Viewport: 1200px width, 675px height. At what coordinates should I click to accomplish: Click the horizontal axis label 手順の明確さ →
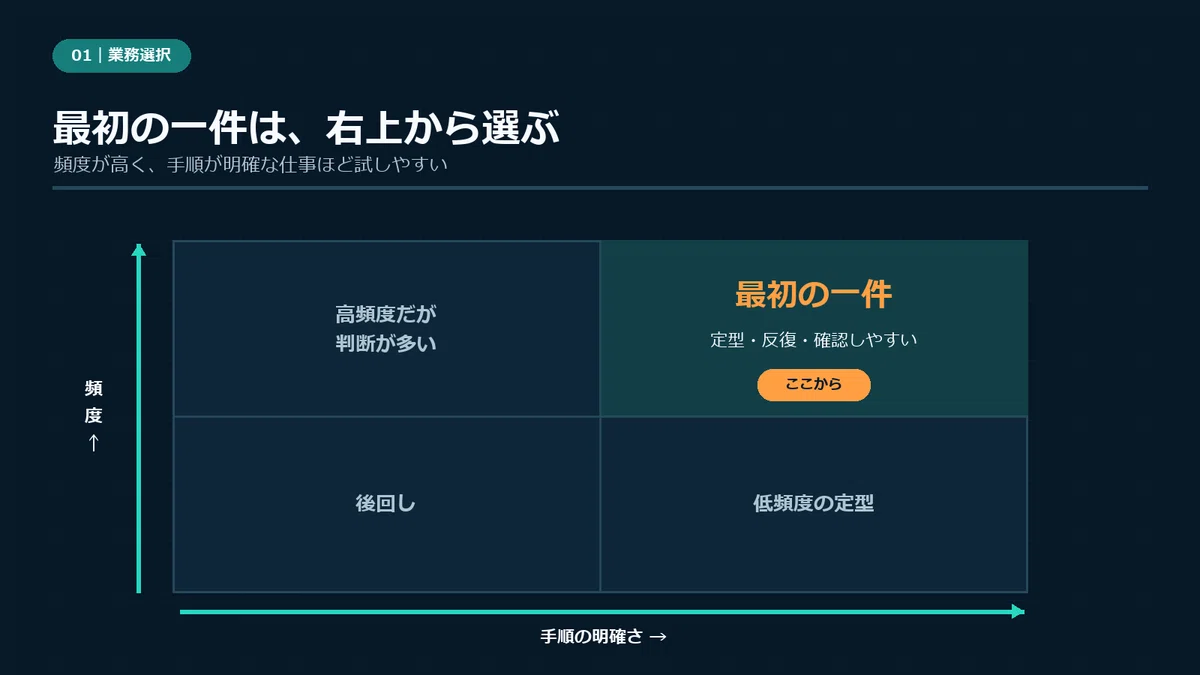pos(604,637)
